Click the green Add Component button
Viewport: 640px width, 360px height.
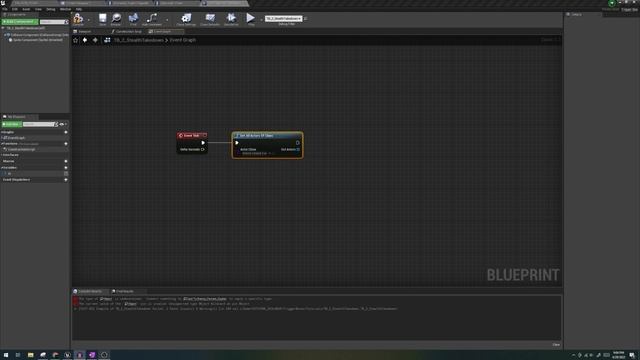point(20,22)
